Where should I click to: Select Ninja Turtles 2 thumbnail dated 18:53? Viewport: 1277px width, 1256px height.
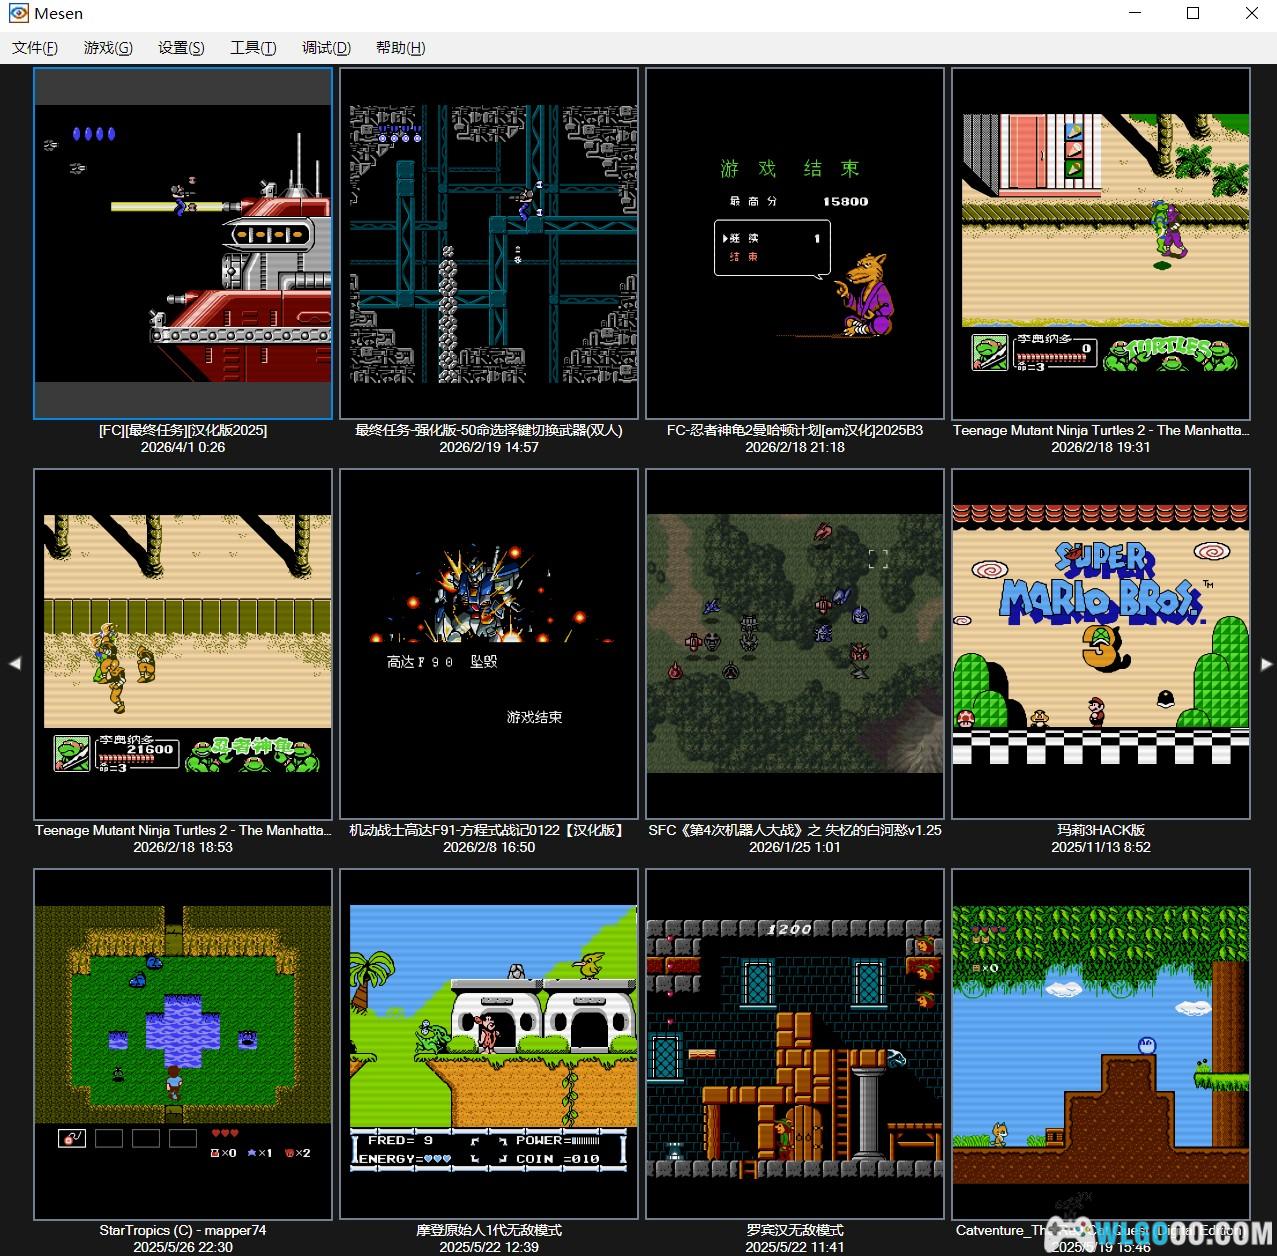tap(183, 644)
